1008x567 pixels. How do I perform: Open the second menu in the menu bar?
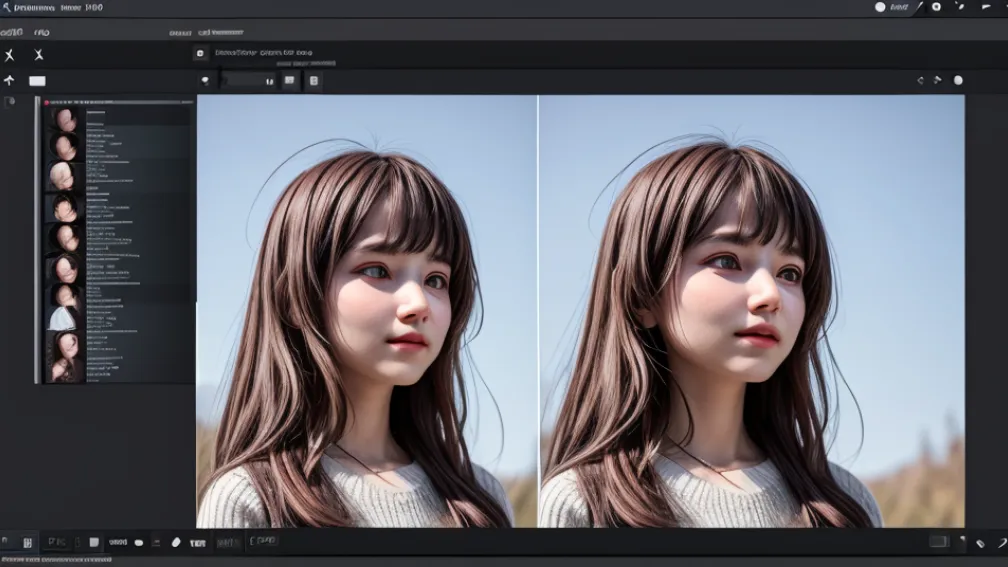point(42,32)
